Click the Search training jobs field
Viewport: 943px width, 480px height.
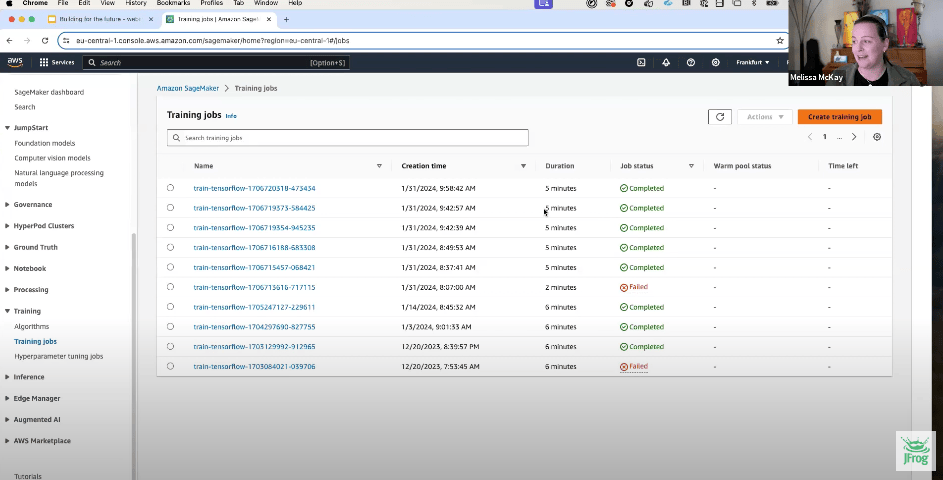348,138
